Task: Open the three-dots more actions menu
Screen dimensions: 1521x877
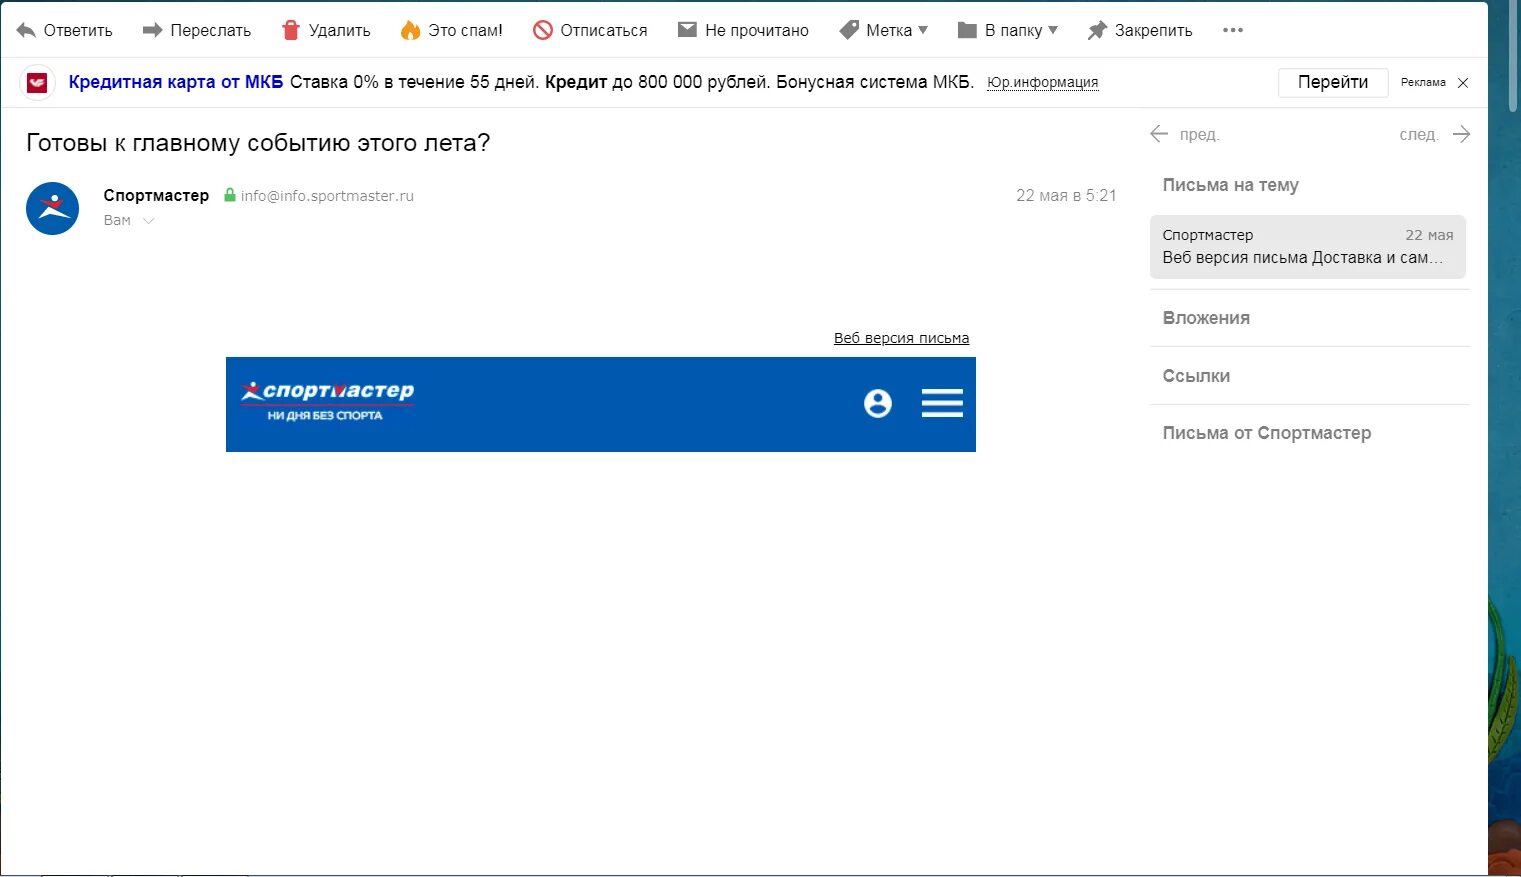Action: click(1233, 30)
